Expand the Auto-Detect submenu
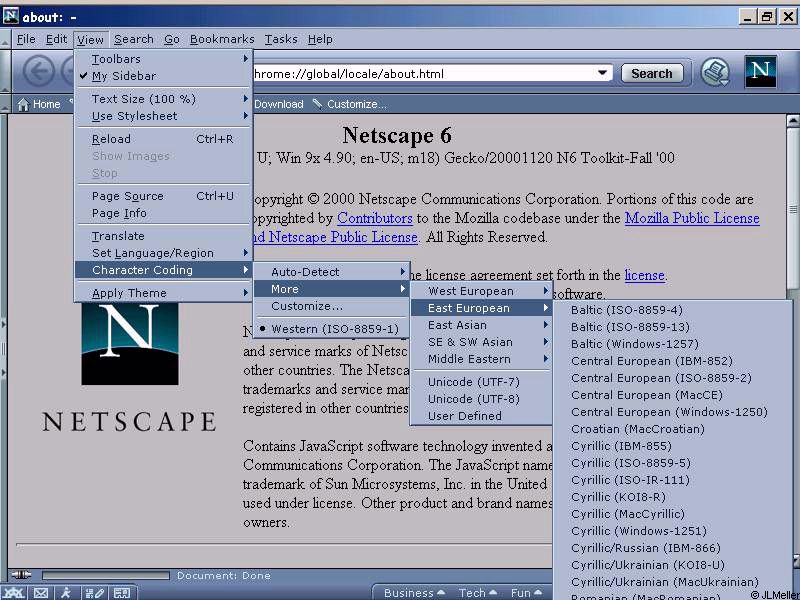The image size is (800, 600). 331,272
